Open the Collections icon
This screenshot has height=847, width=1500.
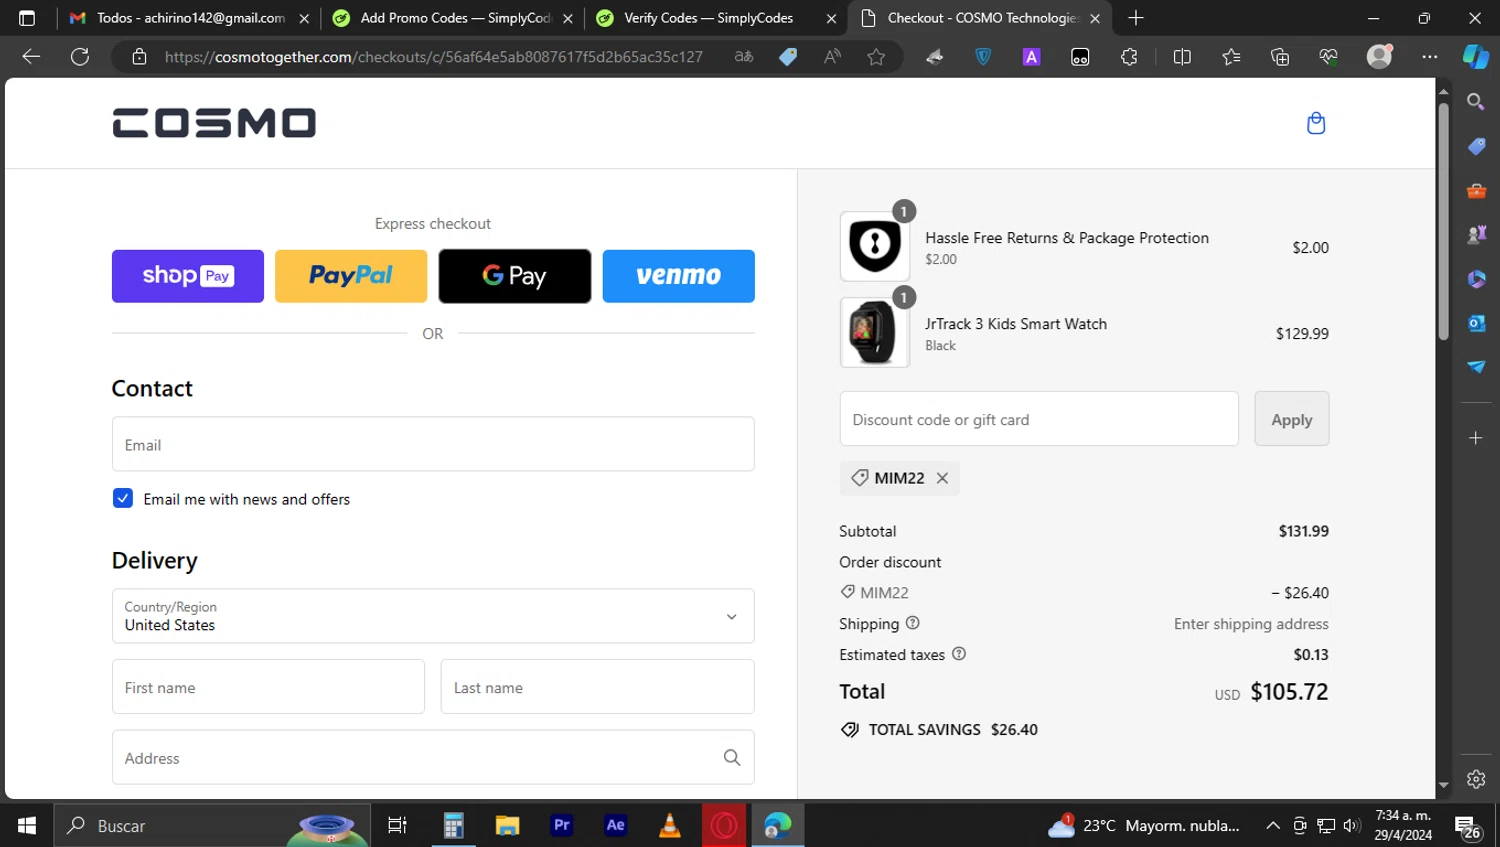tap(1280, 57)
